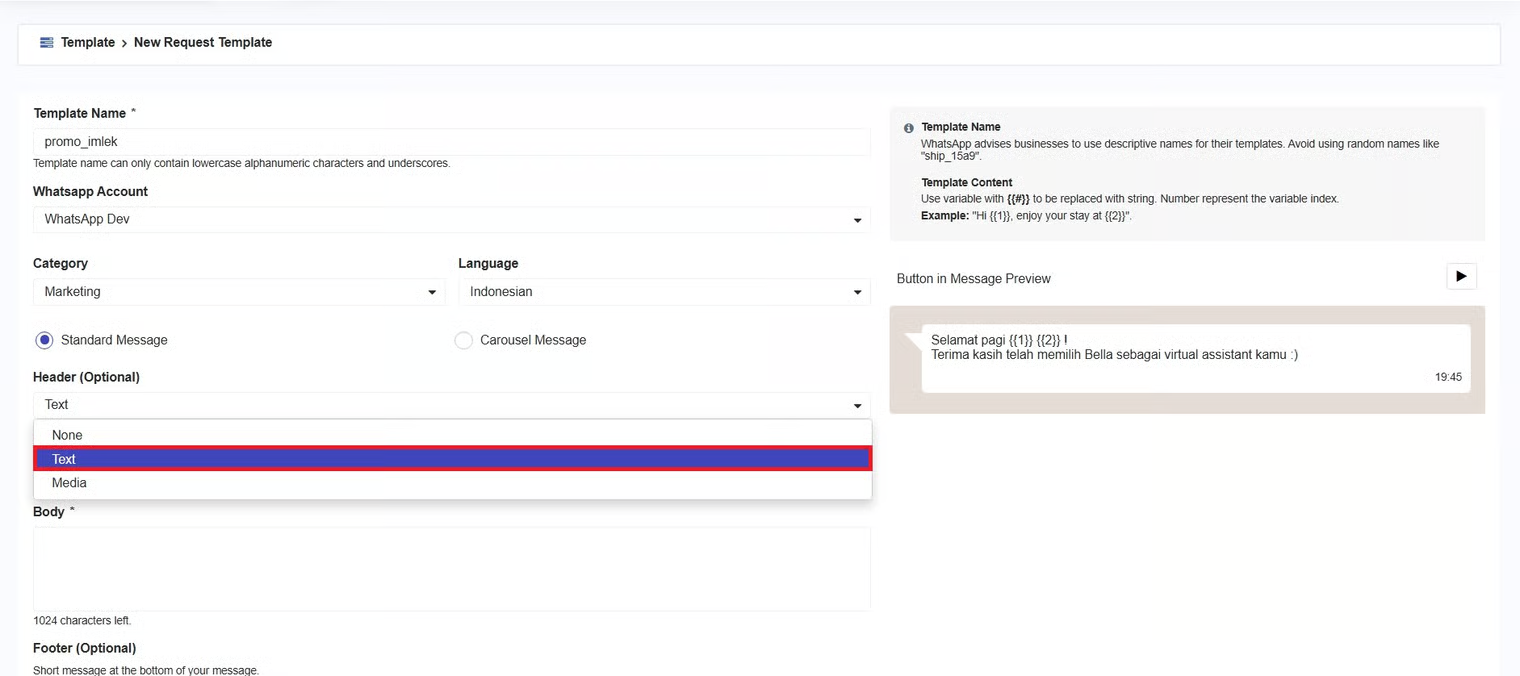Viewport: 1520px width, 676px height.
Task: Click the info icon beside Template Name help
Action: pyautogui.click(x=908, y=129)
